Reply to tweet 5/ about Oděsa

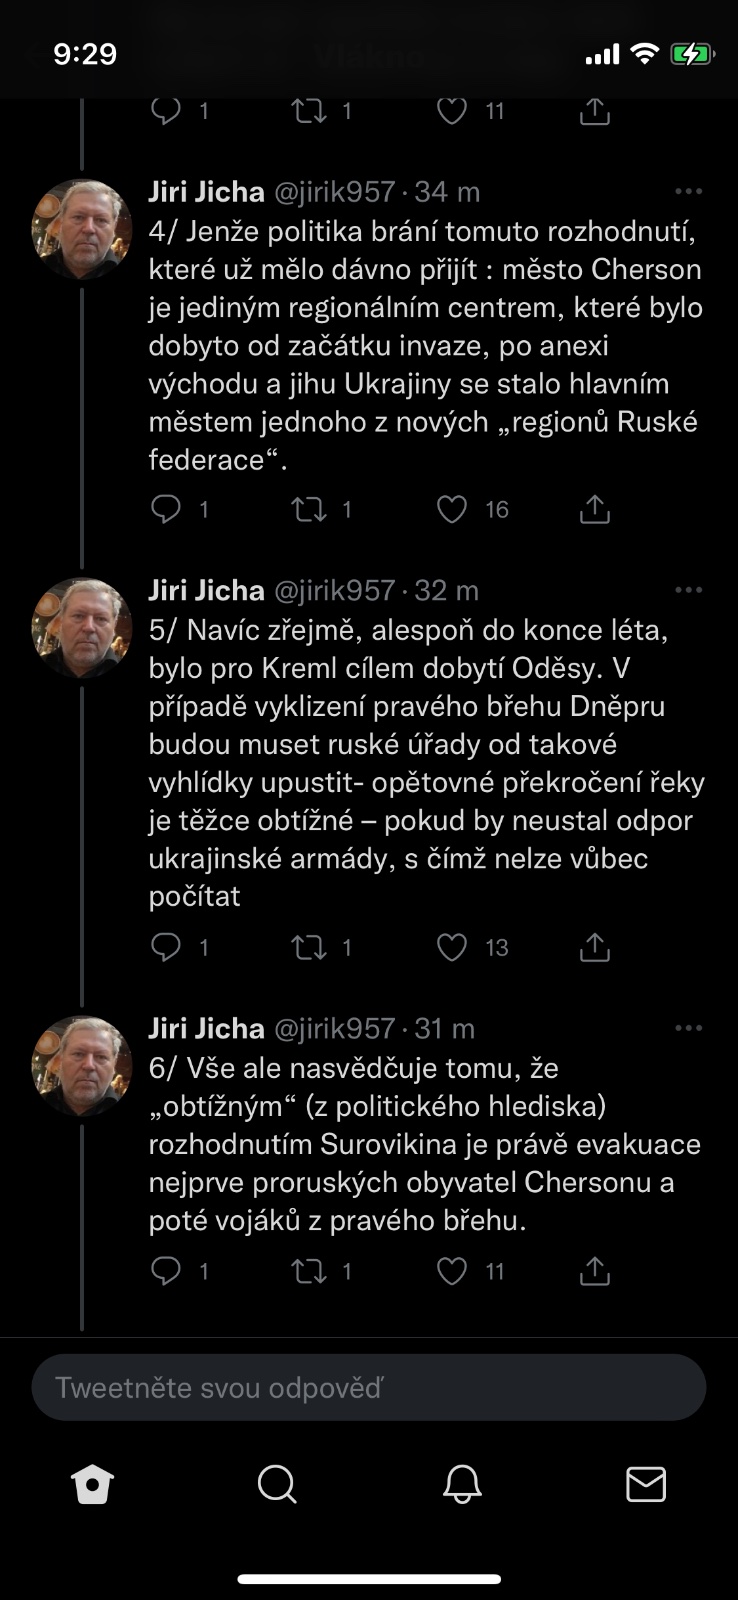pyautogui.click(x=165, y=947)
